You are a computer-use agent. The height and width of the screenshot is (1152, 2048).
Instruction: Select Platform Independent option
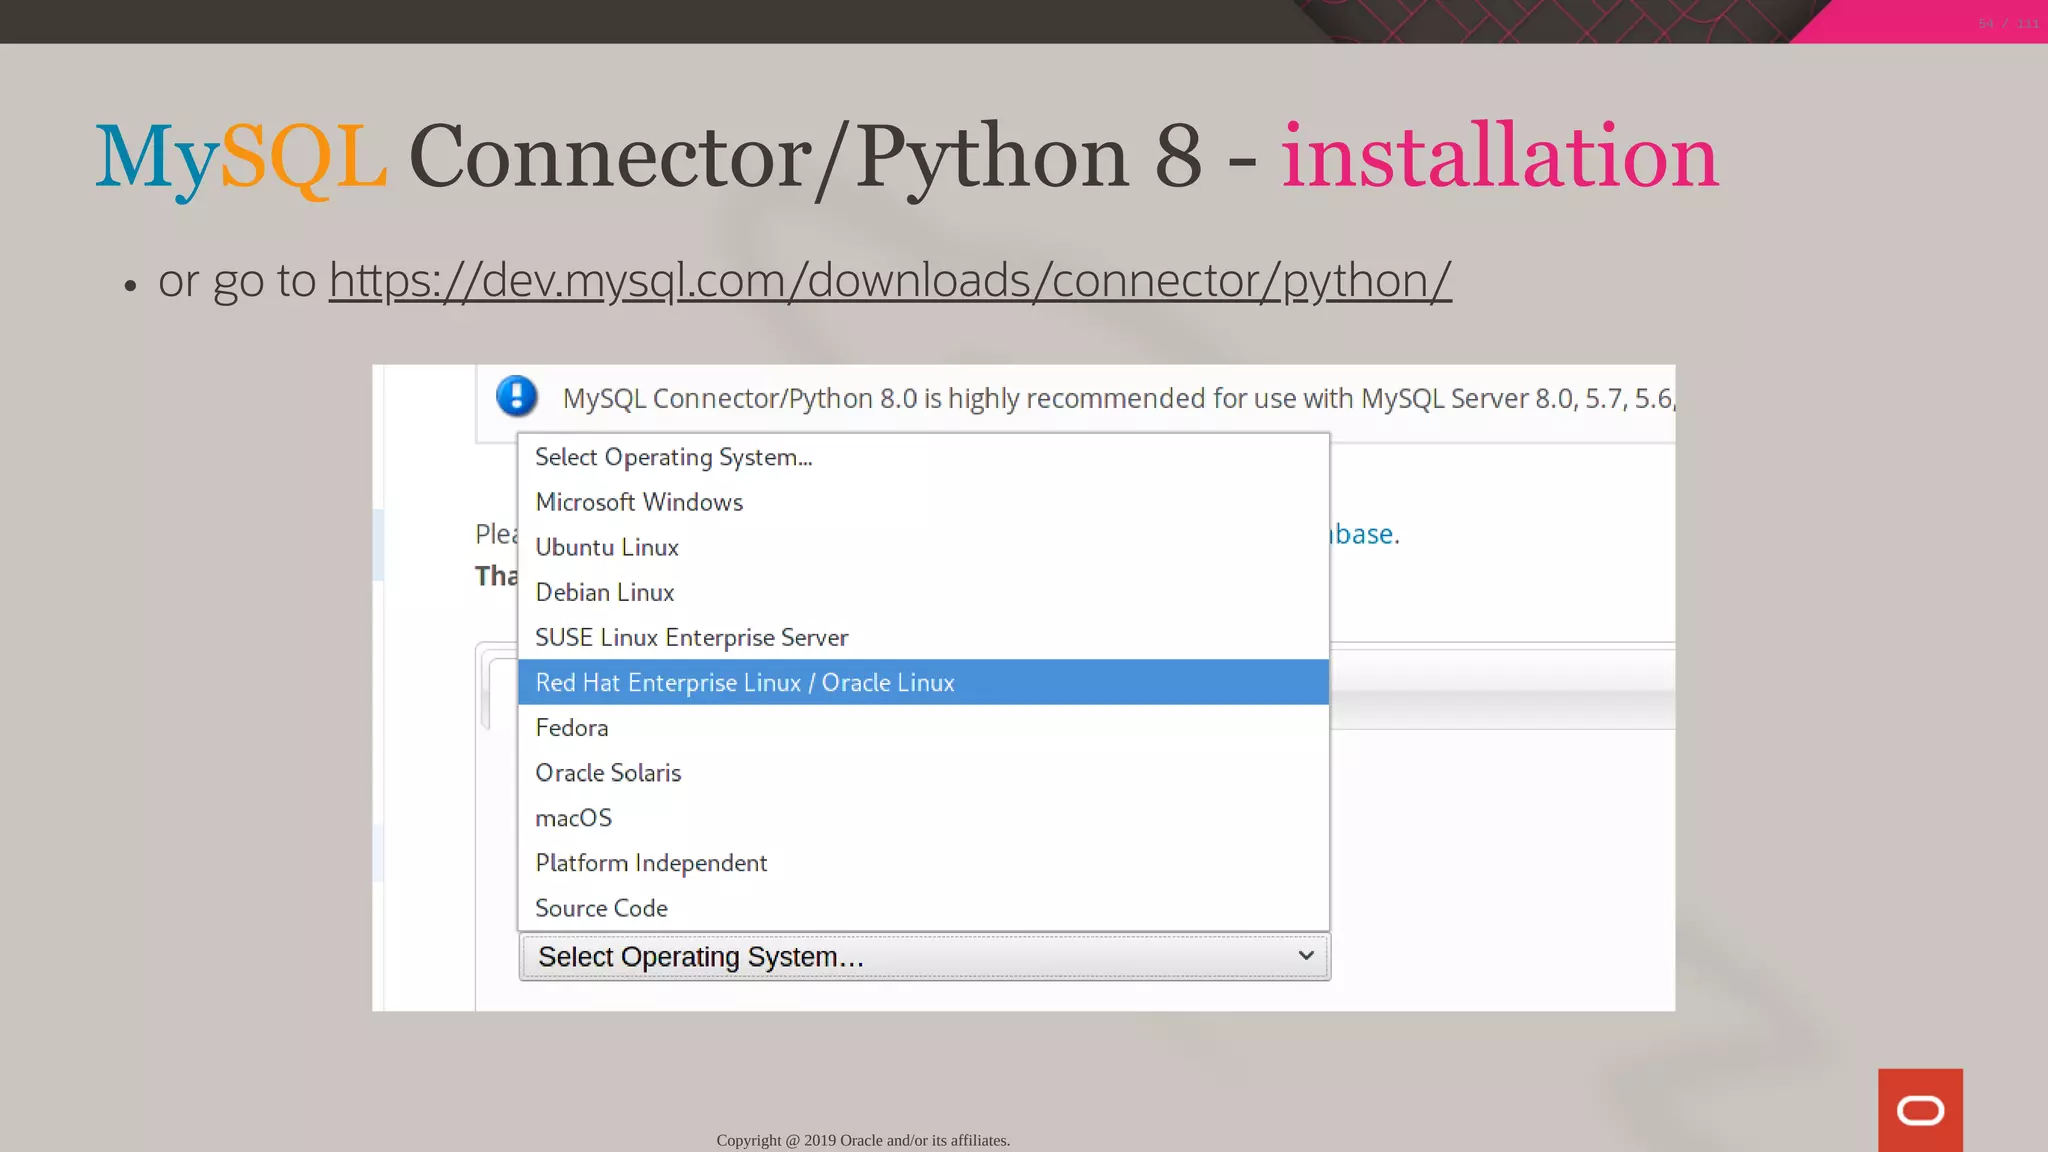[651, 862]
